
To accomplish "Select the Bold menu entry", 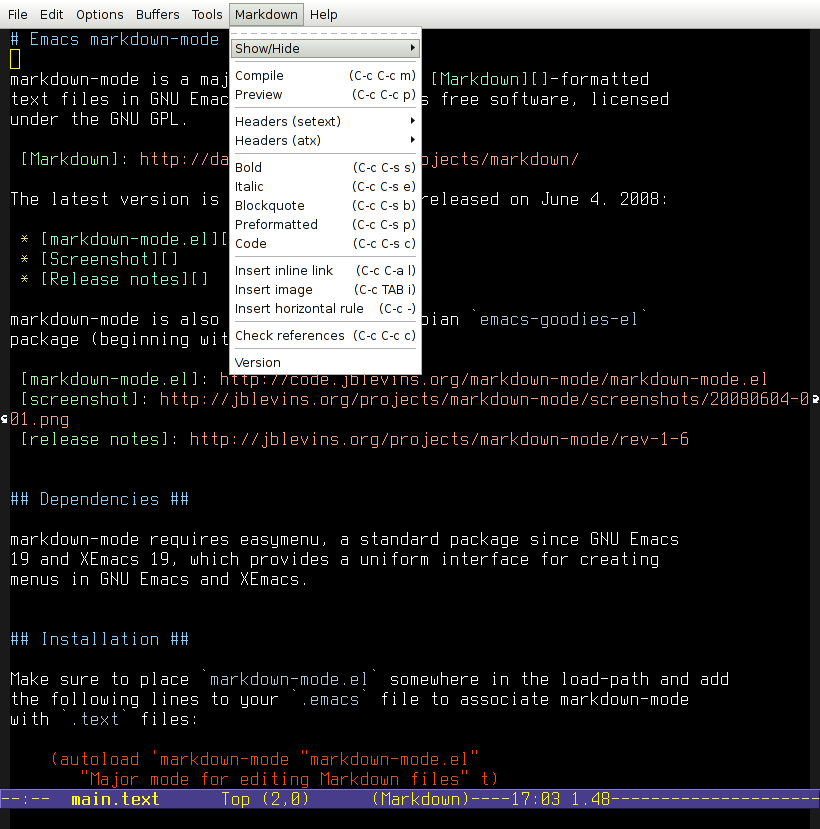I will pos(325,168).
